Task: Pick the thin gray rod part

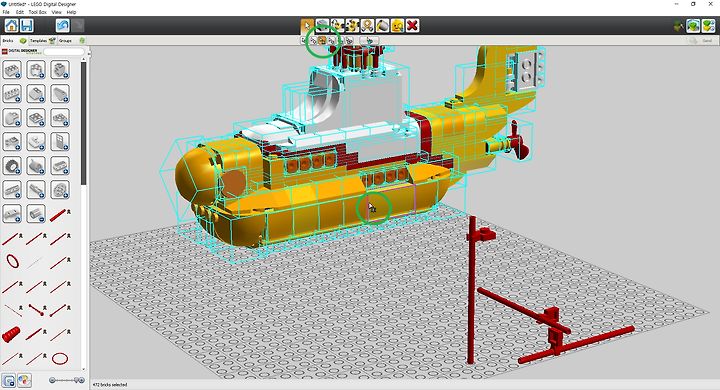Action: tap(35, 263)
